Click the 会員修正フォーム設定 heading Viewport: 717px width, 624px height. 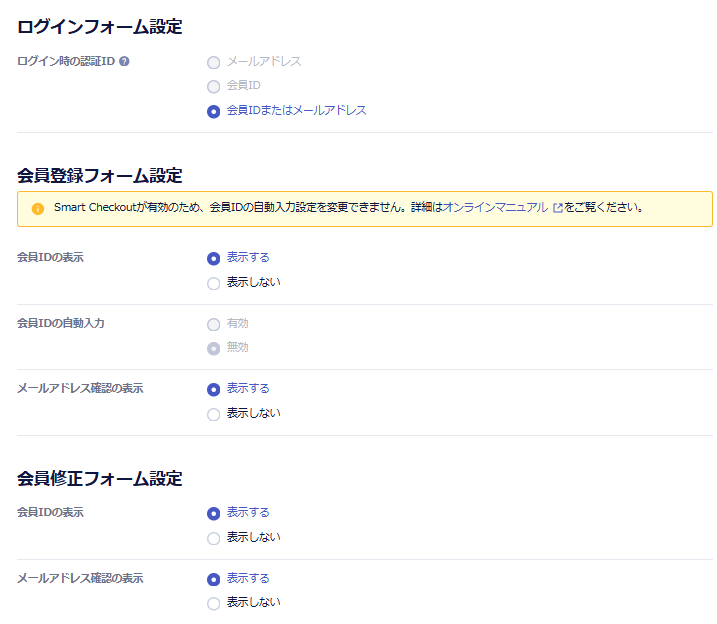point(100,479)
